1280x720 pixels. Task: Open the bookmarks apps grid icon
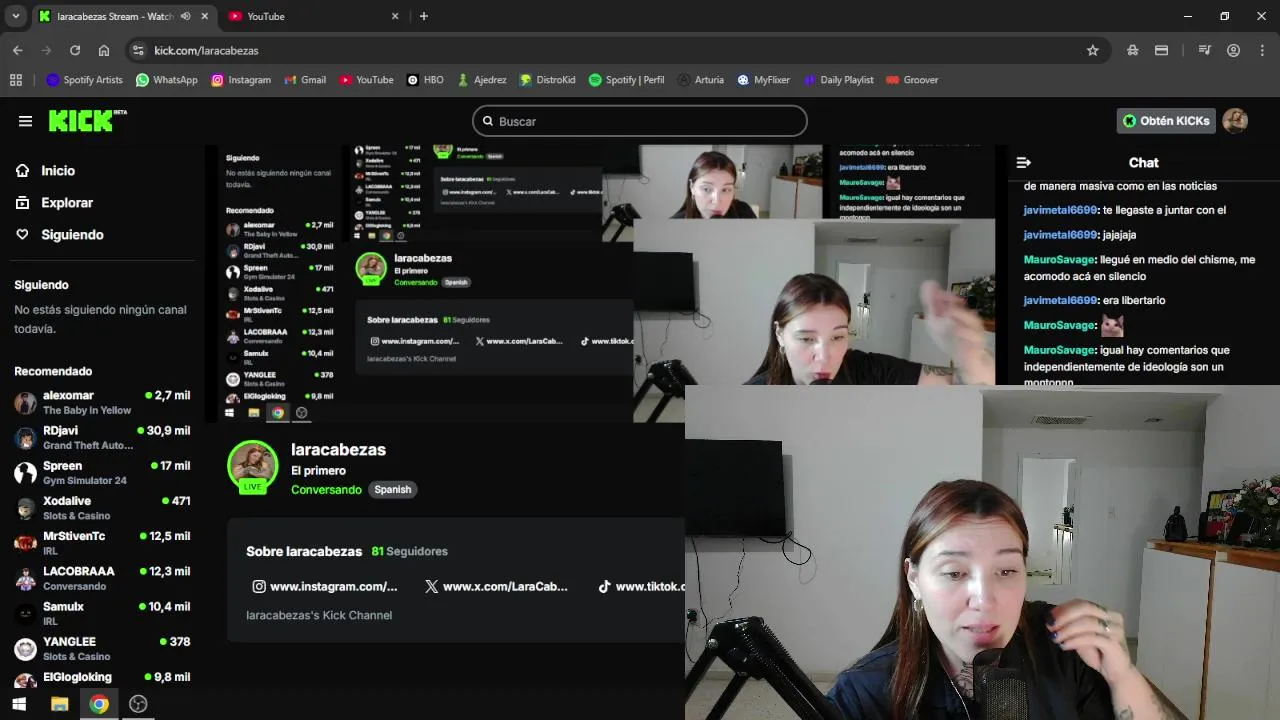tap(15, 80)
